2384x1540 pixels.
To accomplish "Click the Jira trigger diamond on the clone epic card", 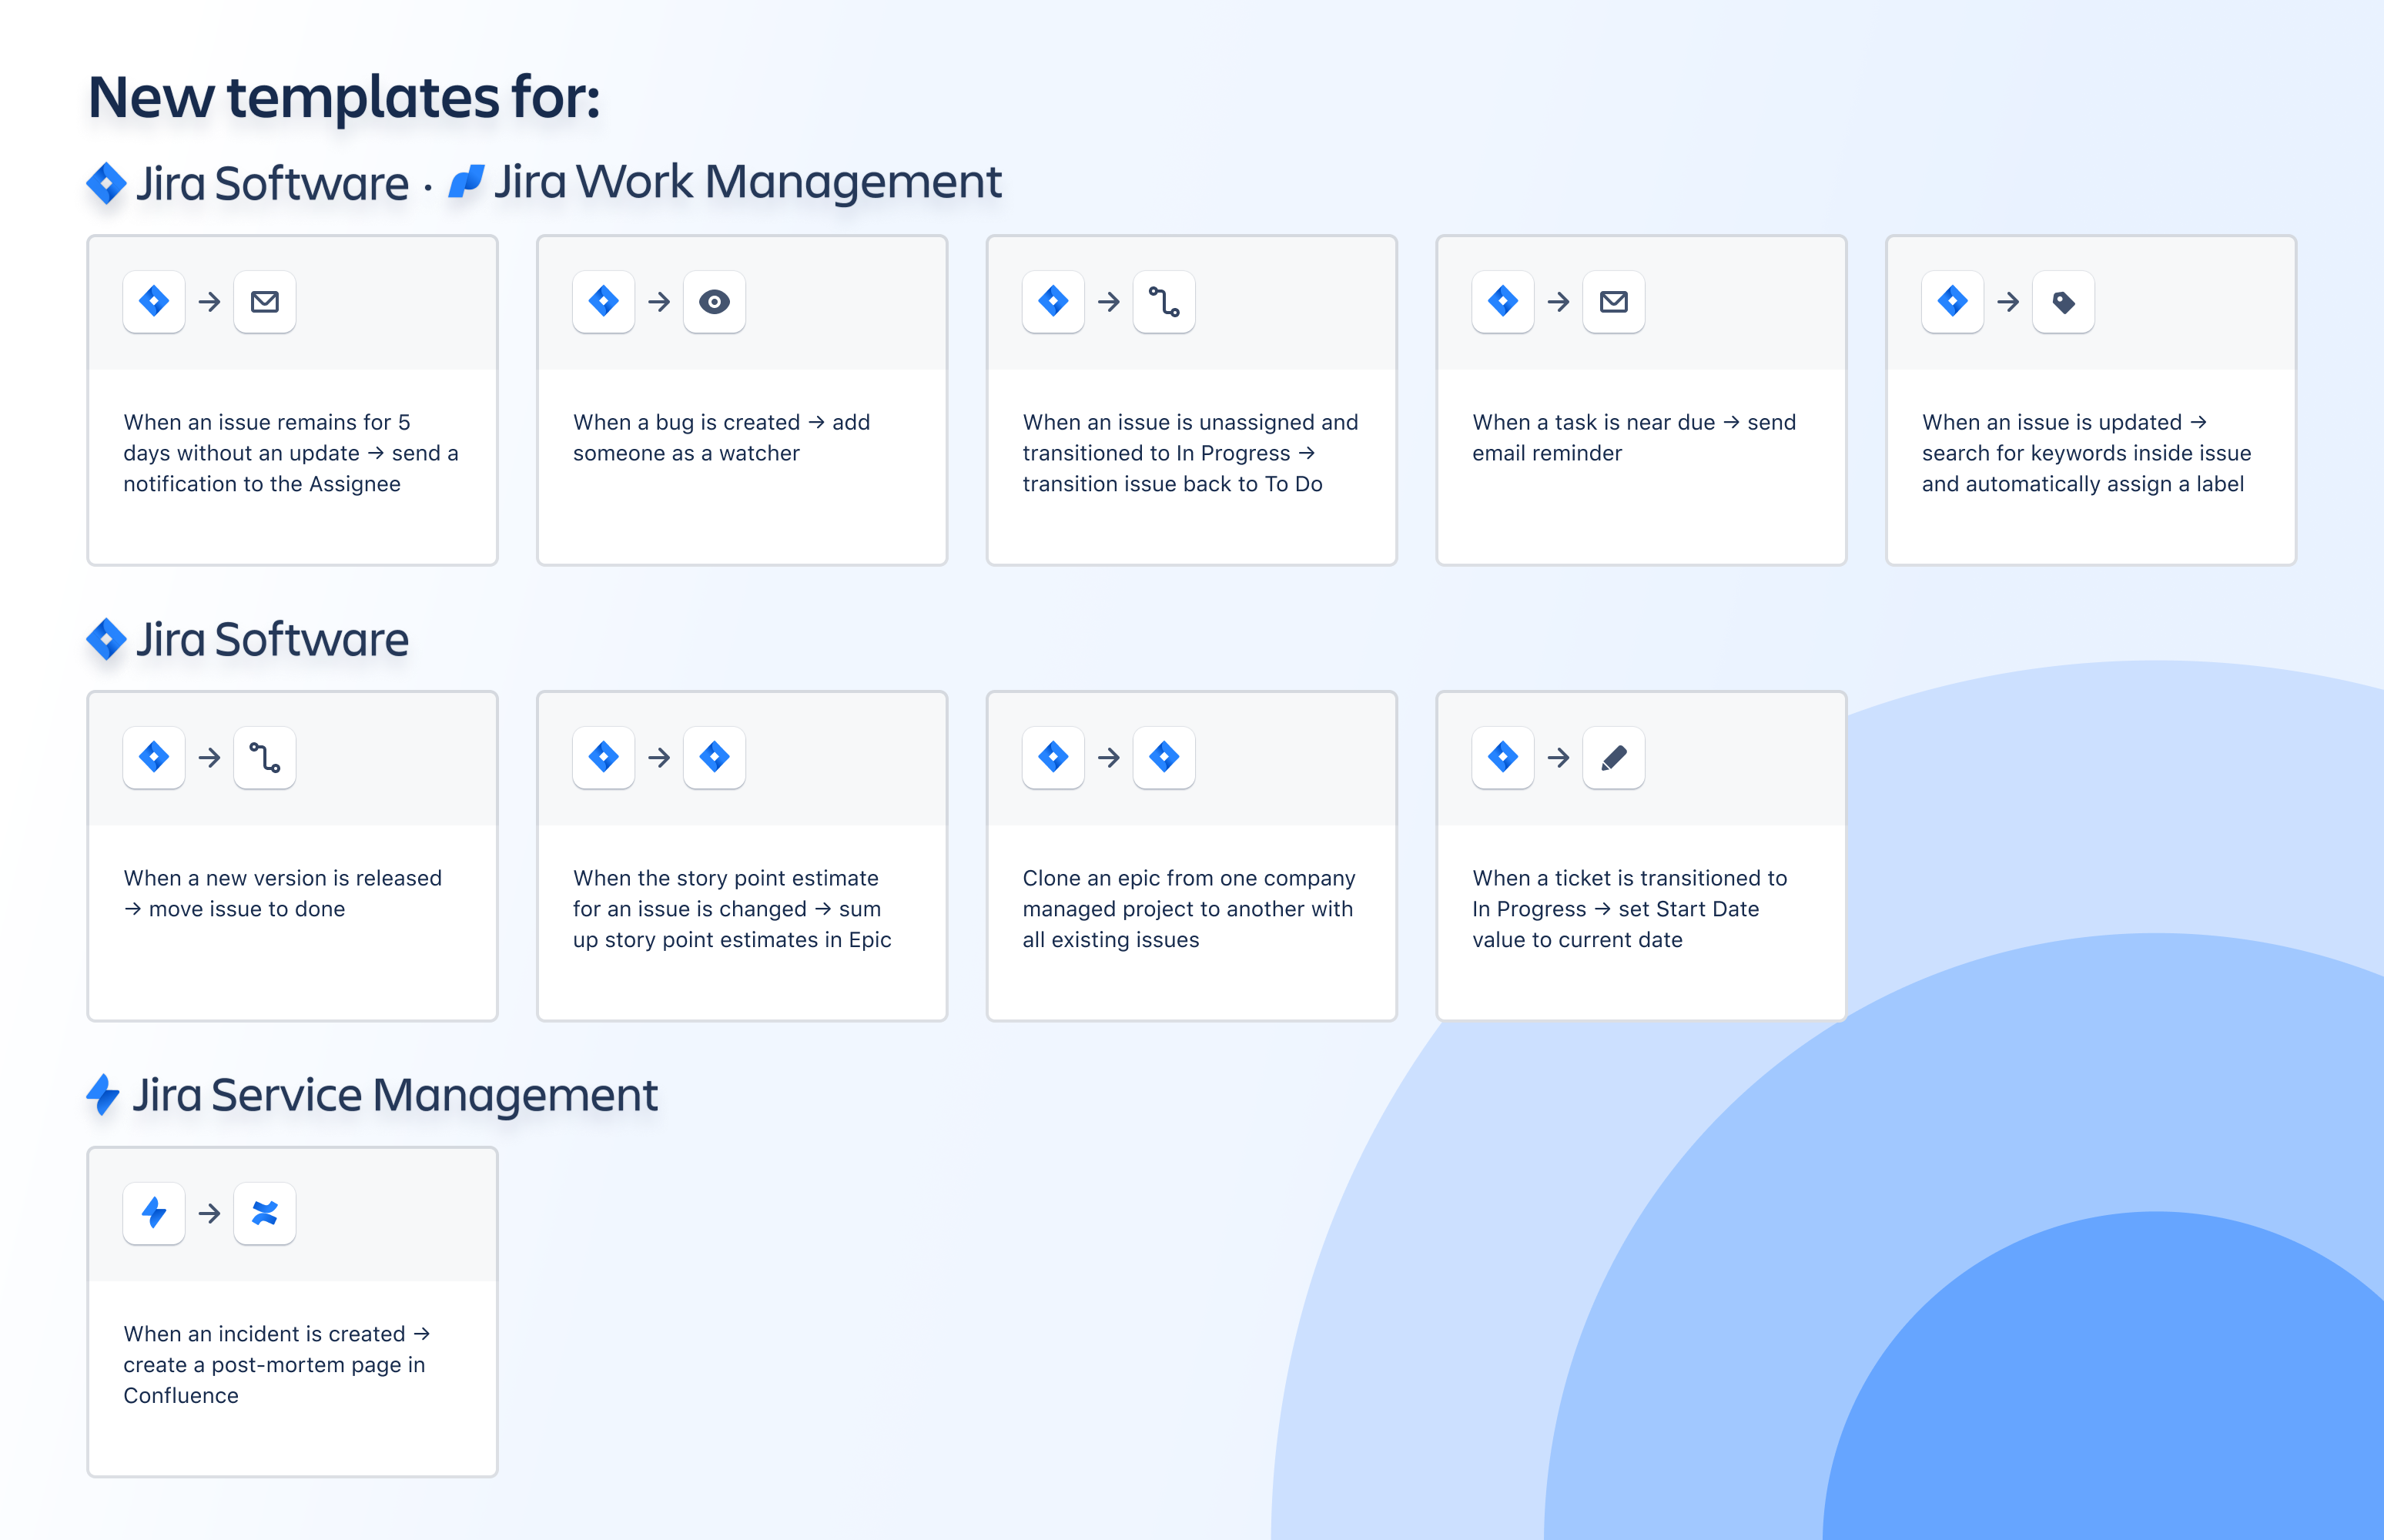I will (1053, 757).
